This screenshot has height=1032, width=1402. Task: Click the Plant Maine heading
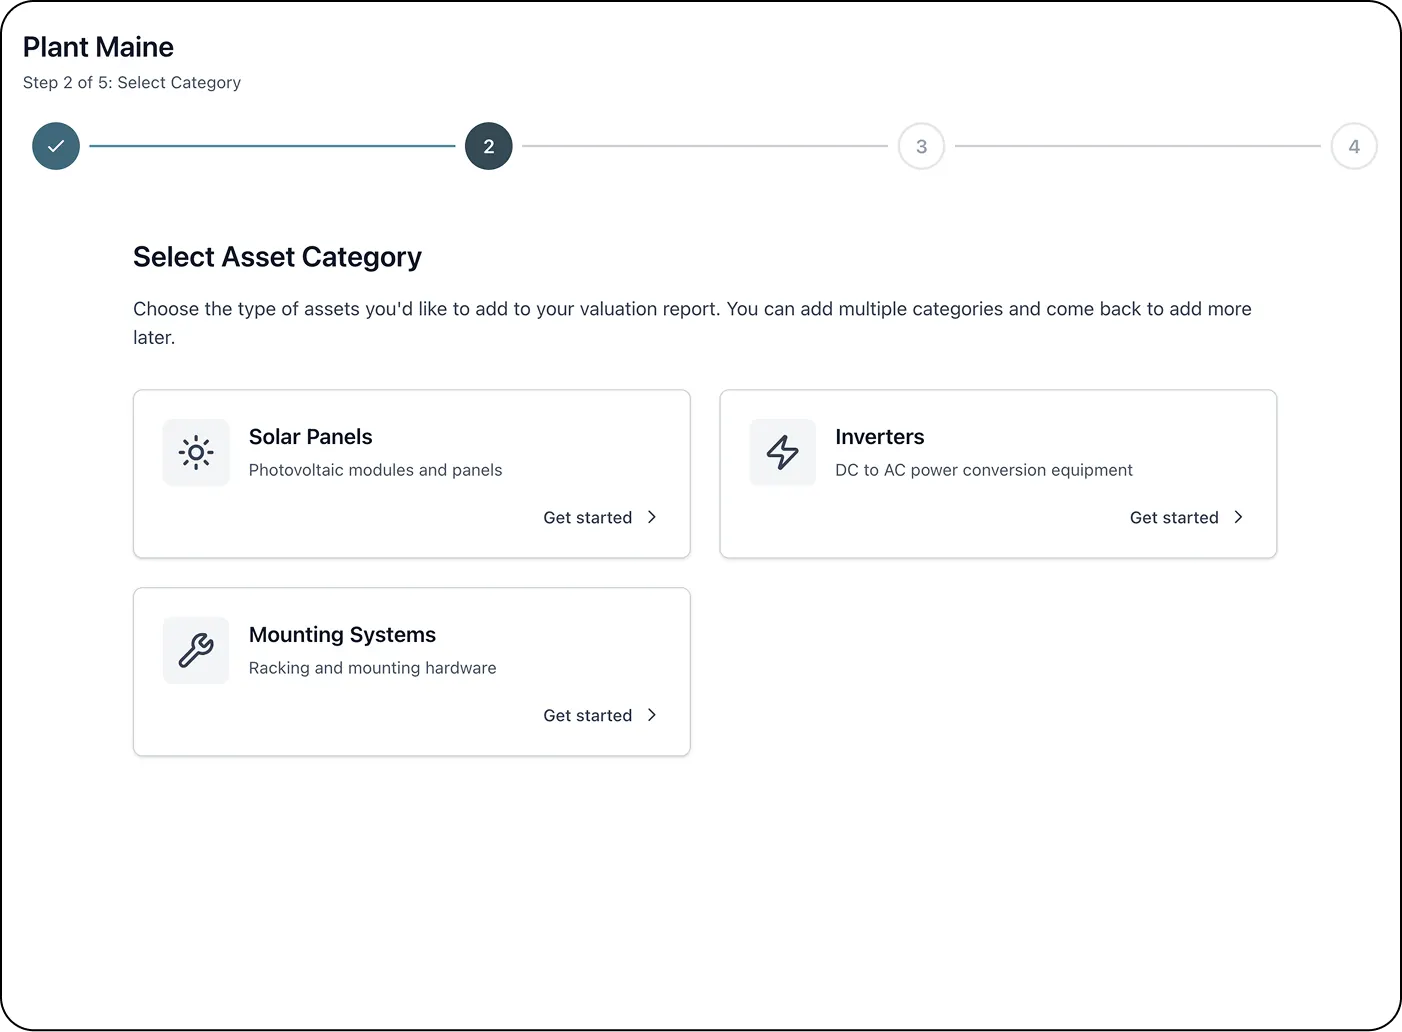point(98,47)
